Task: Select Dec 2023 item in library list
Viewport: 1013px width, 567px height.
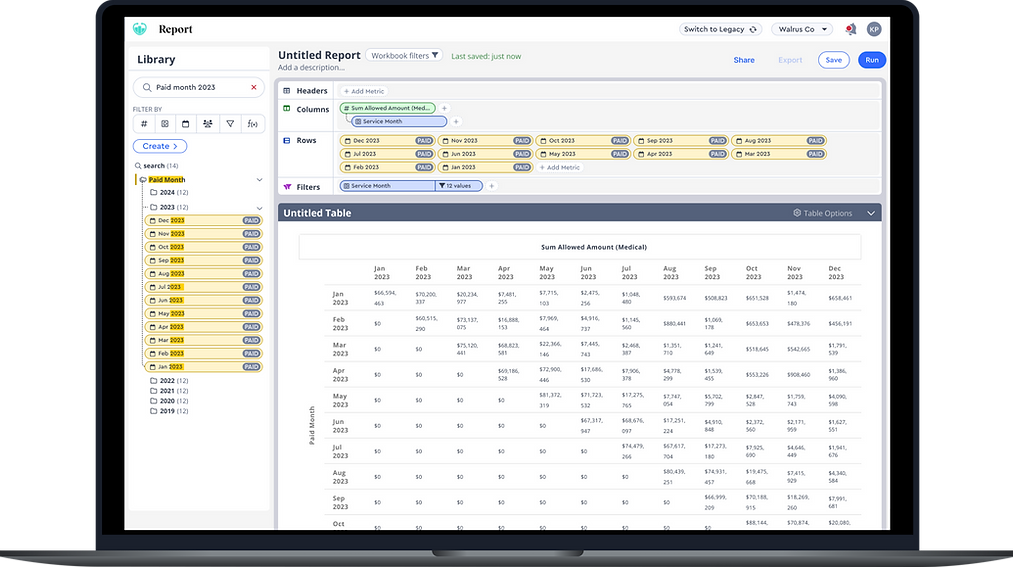Action: click(203, 220)
